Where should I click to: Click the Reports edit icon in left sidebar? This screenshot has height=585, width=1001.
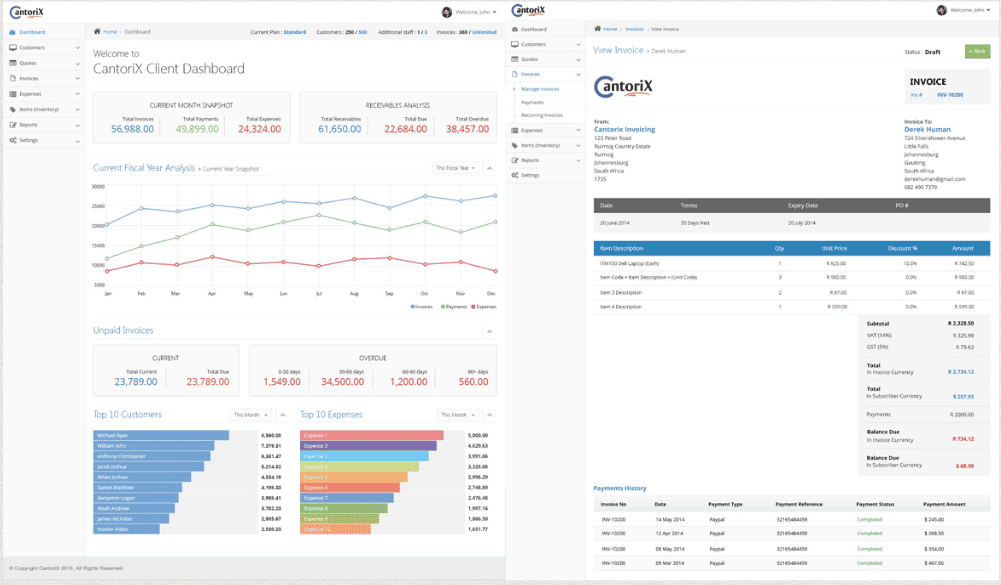tap(13, 125)
